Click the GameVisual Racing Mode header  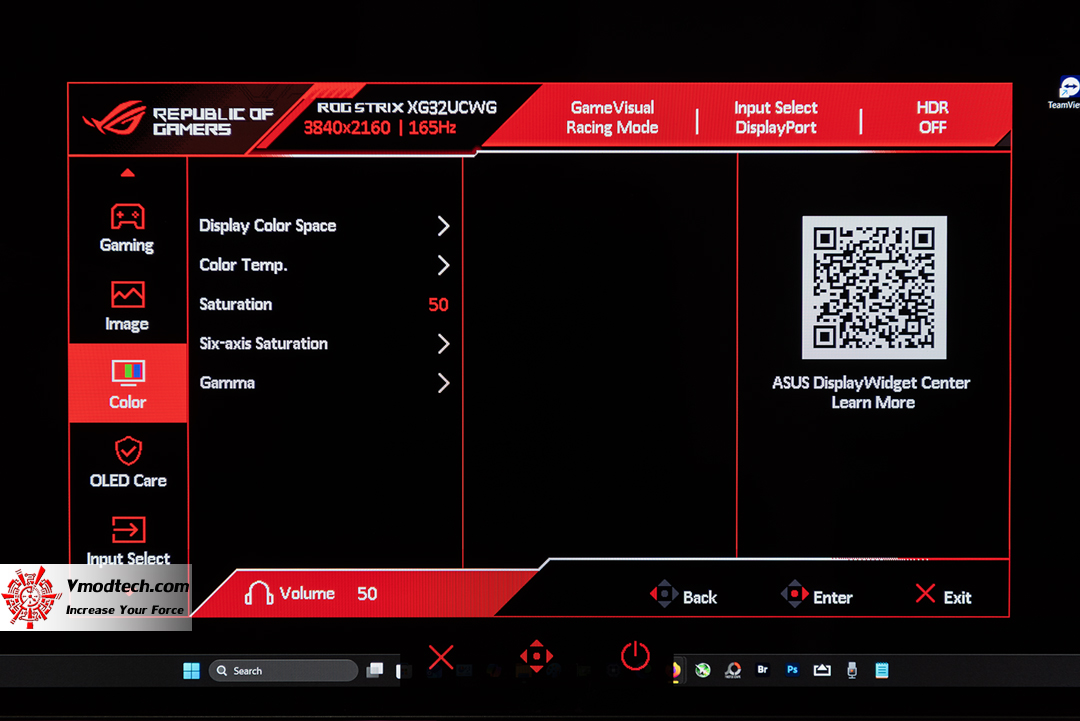pos(612,117)
